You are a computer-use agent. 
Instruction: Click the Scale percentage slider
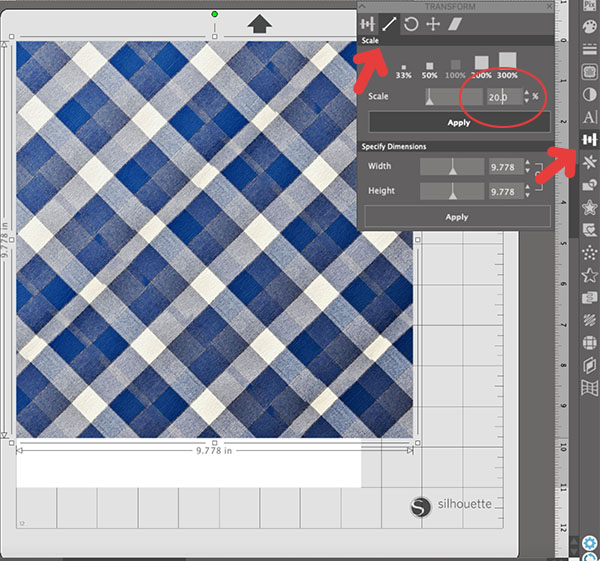[x=454, y=96]
